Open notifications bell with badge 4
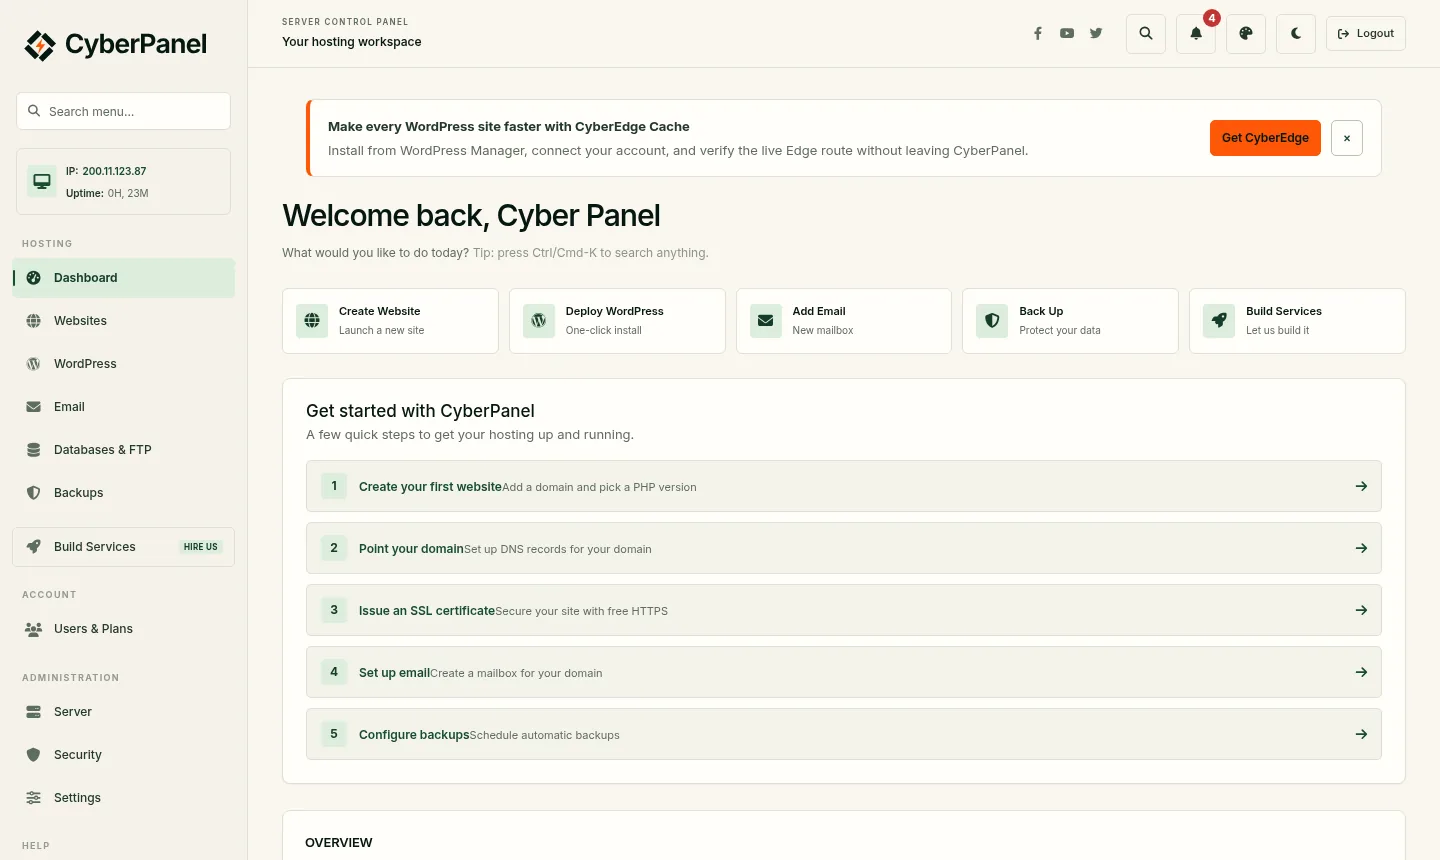Image resolution: width=1440 pixels, height=860 pixels. pyautogui.click(x=1196, y=34)
